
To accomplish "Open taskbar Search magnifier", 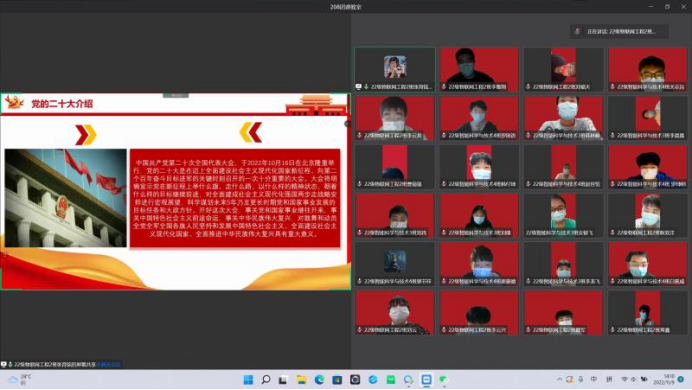I will (266, 380).
